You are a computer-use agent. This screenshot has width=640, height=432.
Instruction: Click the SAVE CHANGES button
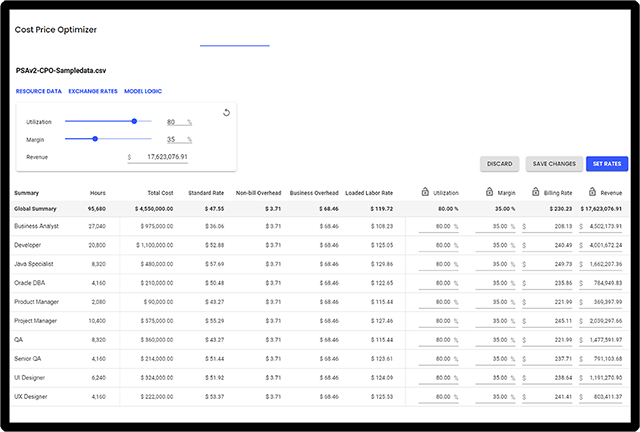click(554, 164)
